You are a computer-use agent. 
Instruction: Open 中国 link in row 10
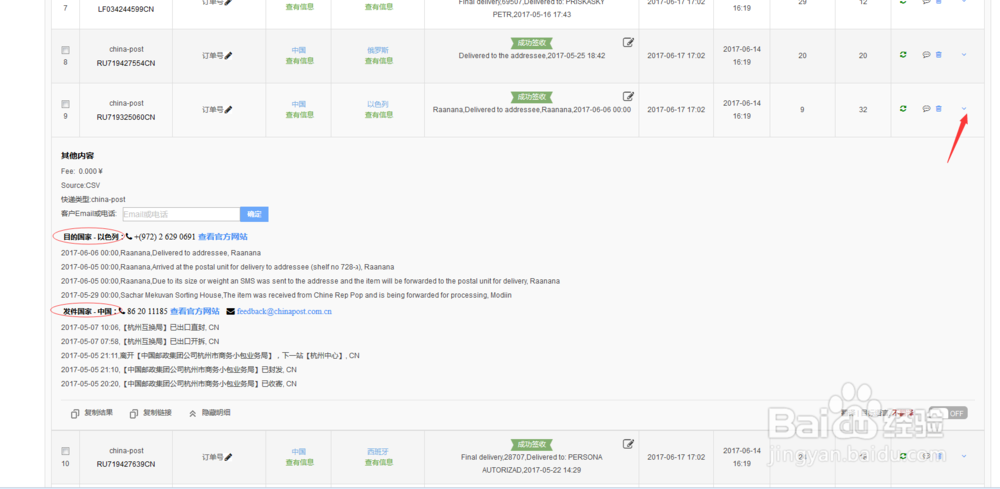pyautogui.click(x=298, y=451)
